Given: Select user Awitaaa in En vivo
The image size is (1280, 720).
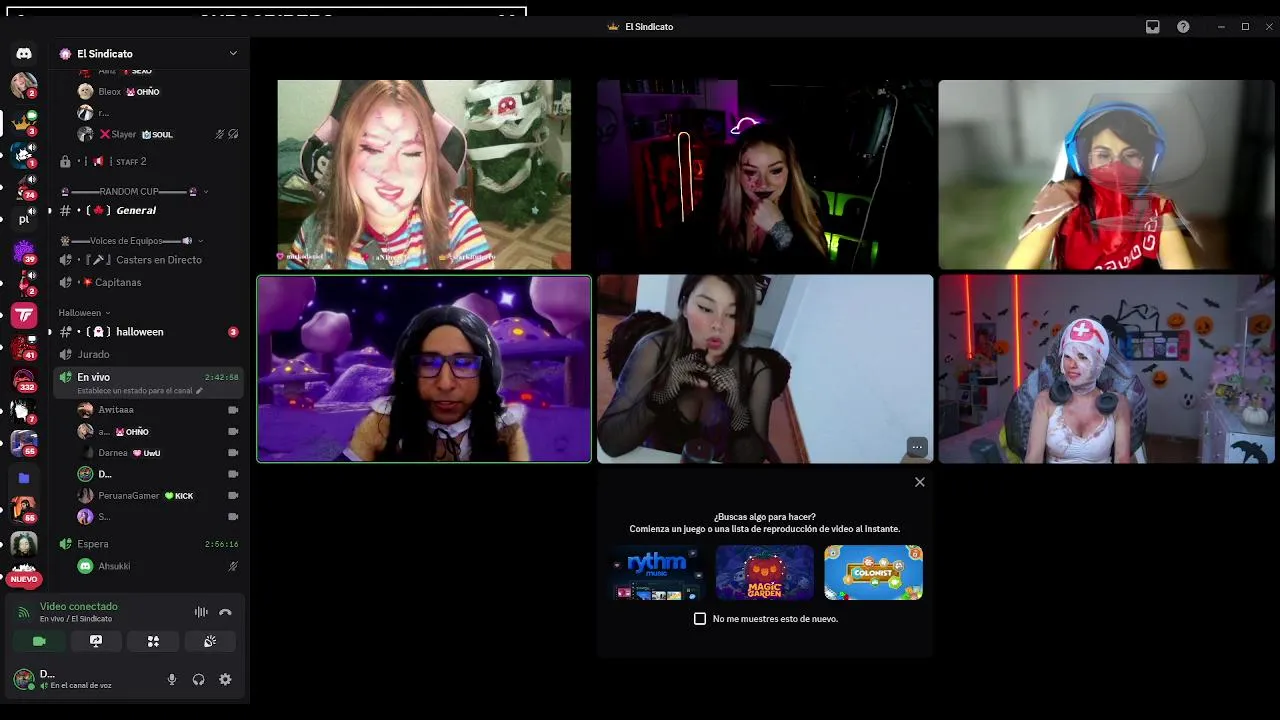Looking at the screenshot, I should (159, 410).
